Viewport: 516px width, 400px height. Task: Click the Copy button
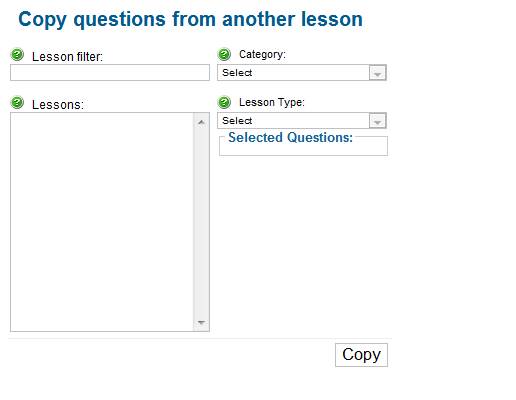[x=361, y=355]
